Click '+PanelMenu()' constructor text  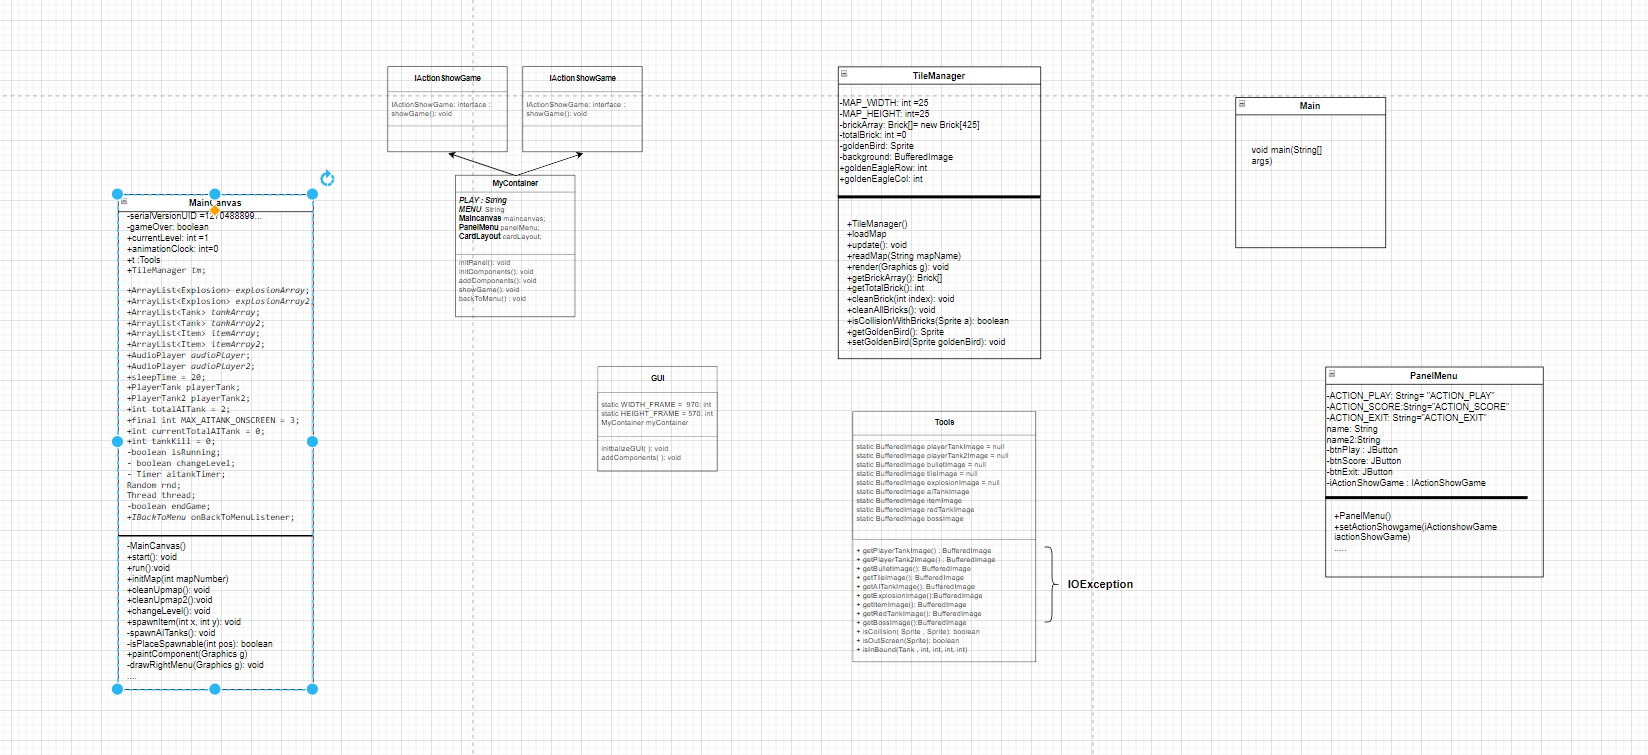[1362, 516]
